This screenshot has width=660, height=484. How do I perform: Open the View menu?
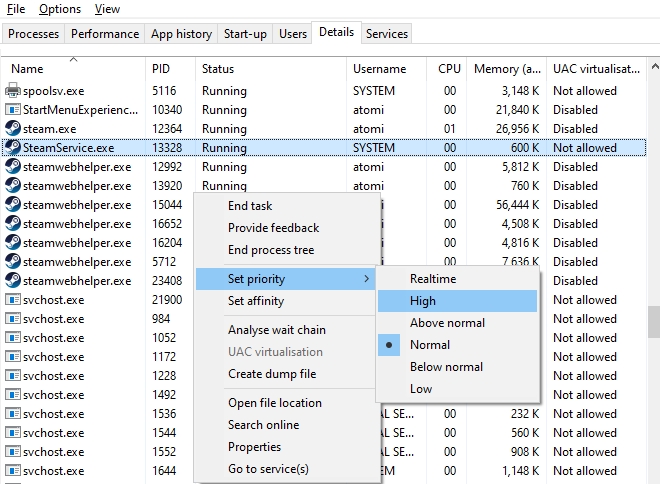coord(107,9)
